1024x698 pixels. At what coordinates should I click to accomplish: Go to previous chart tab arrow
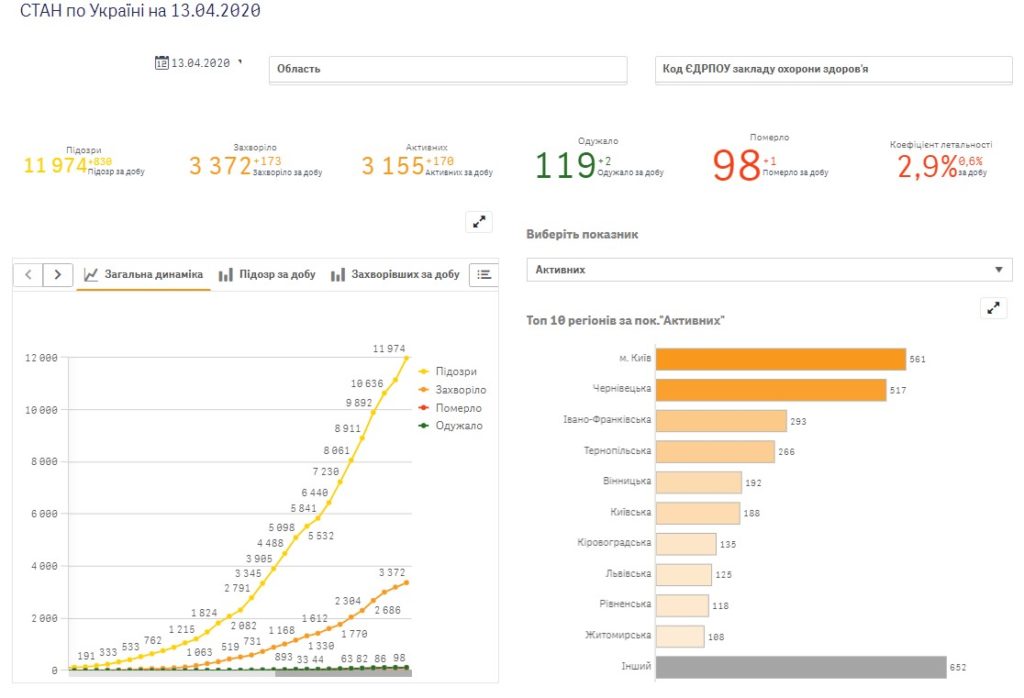pyautogui.click(x=29, y=274)
